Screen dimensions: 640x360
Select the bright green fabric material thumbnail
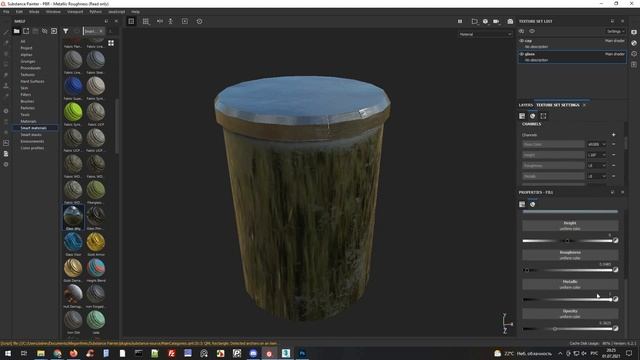pyautogui.click(x=73, y=112)
